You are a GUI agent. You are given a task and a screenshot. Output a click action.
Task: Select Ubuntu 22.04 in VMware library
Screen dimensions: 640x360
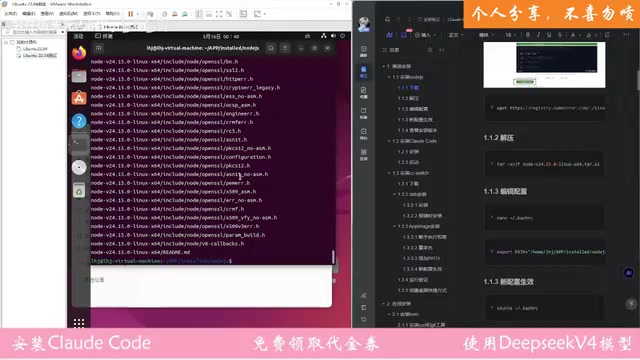[x=35, y=49]
